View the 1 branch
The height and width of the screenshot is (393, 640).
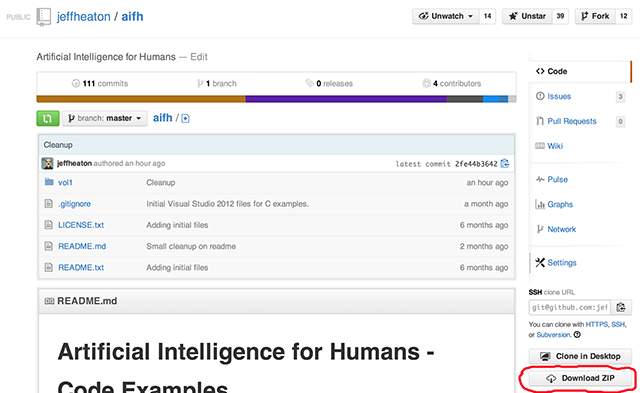pos(216,84)
